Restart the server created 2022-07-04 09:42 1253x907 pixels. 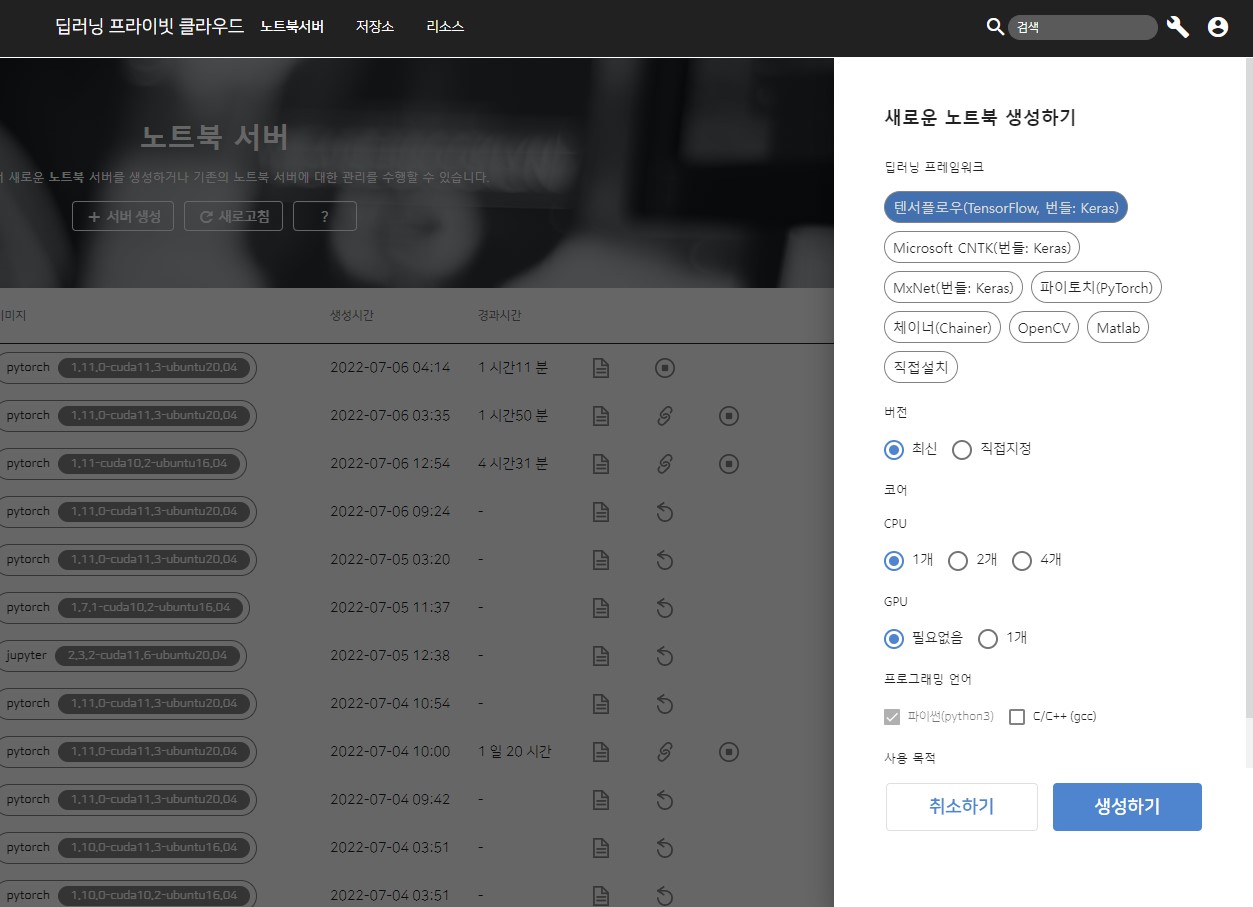665,800
